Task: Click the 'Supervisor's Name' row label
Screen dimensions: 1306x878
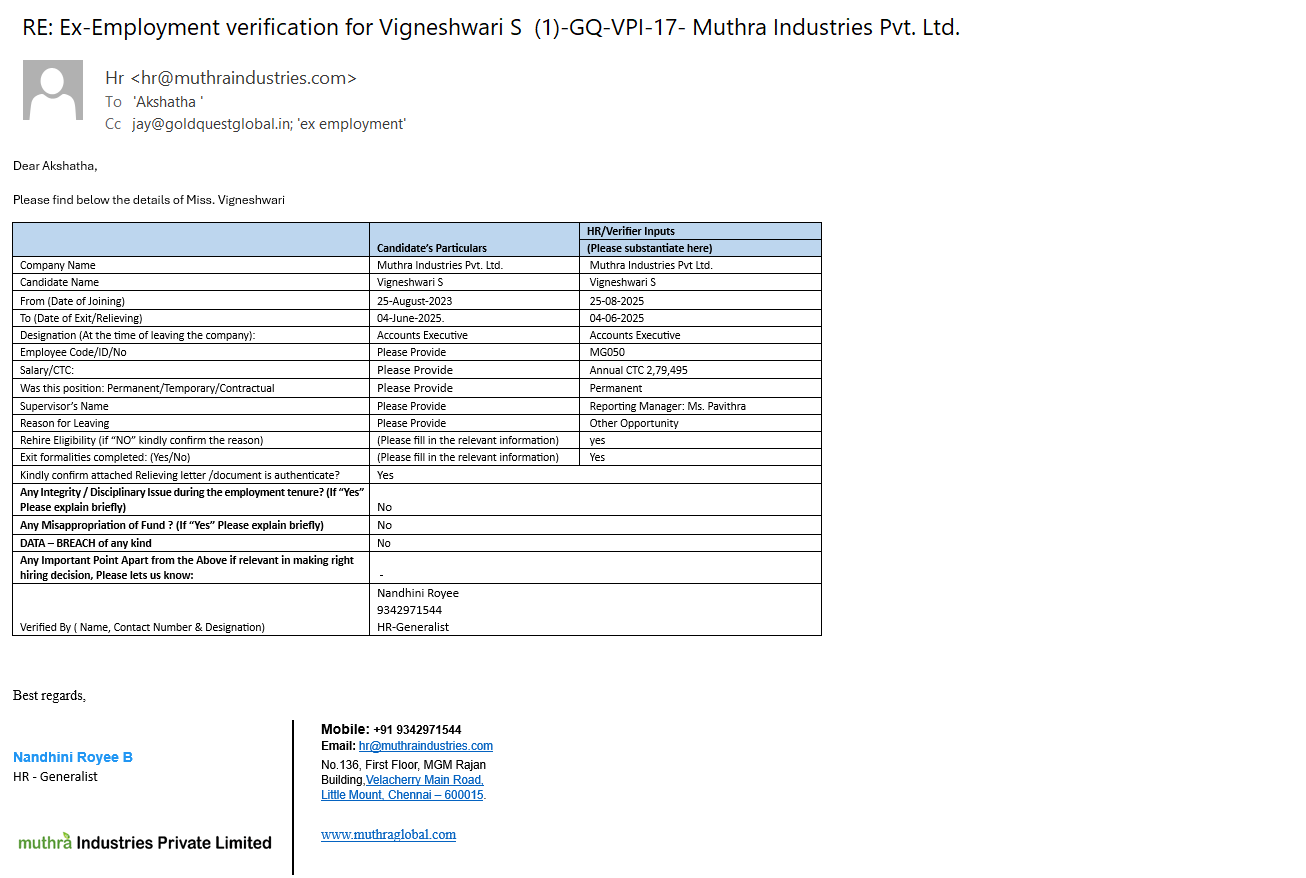Action: pyautogui.click(x=64, y=406)
